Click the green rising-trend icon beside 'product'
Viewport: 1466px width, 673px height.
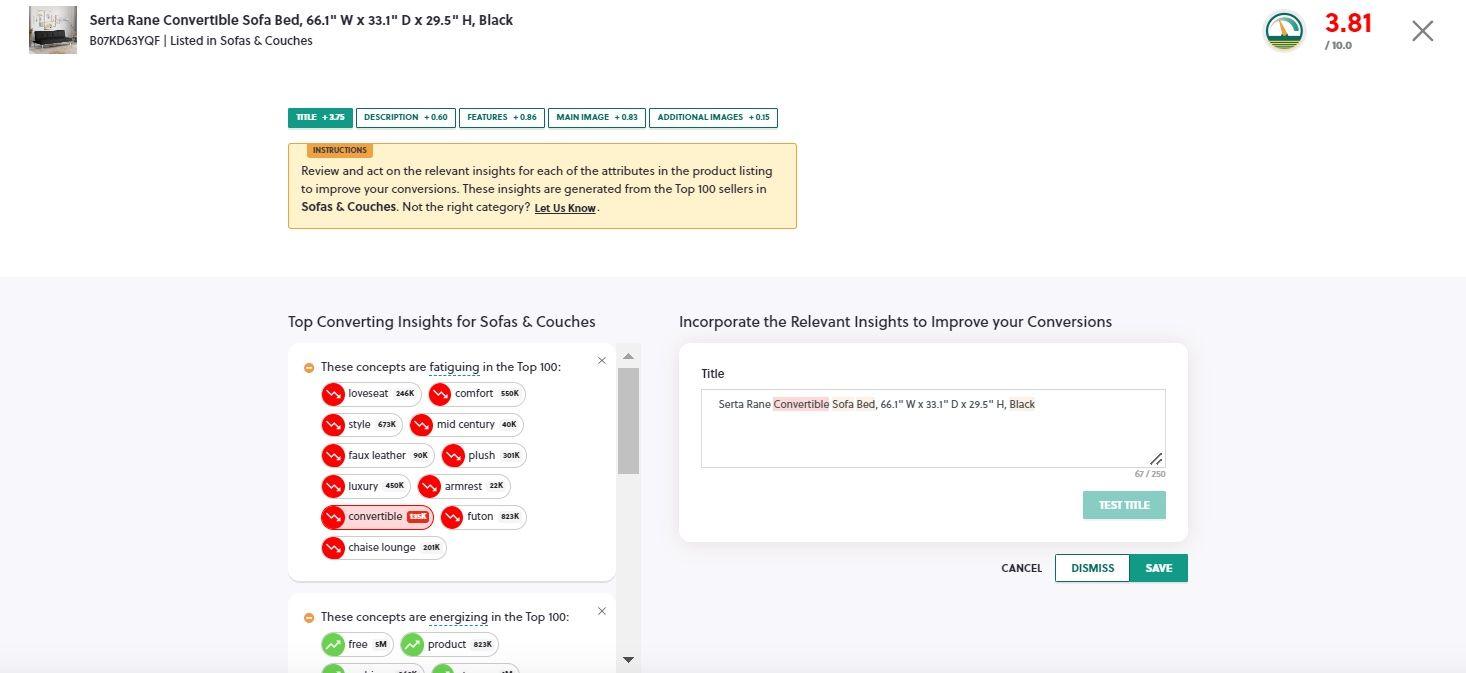[412, 645]
